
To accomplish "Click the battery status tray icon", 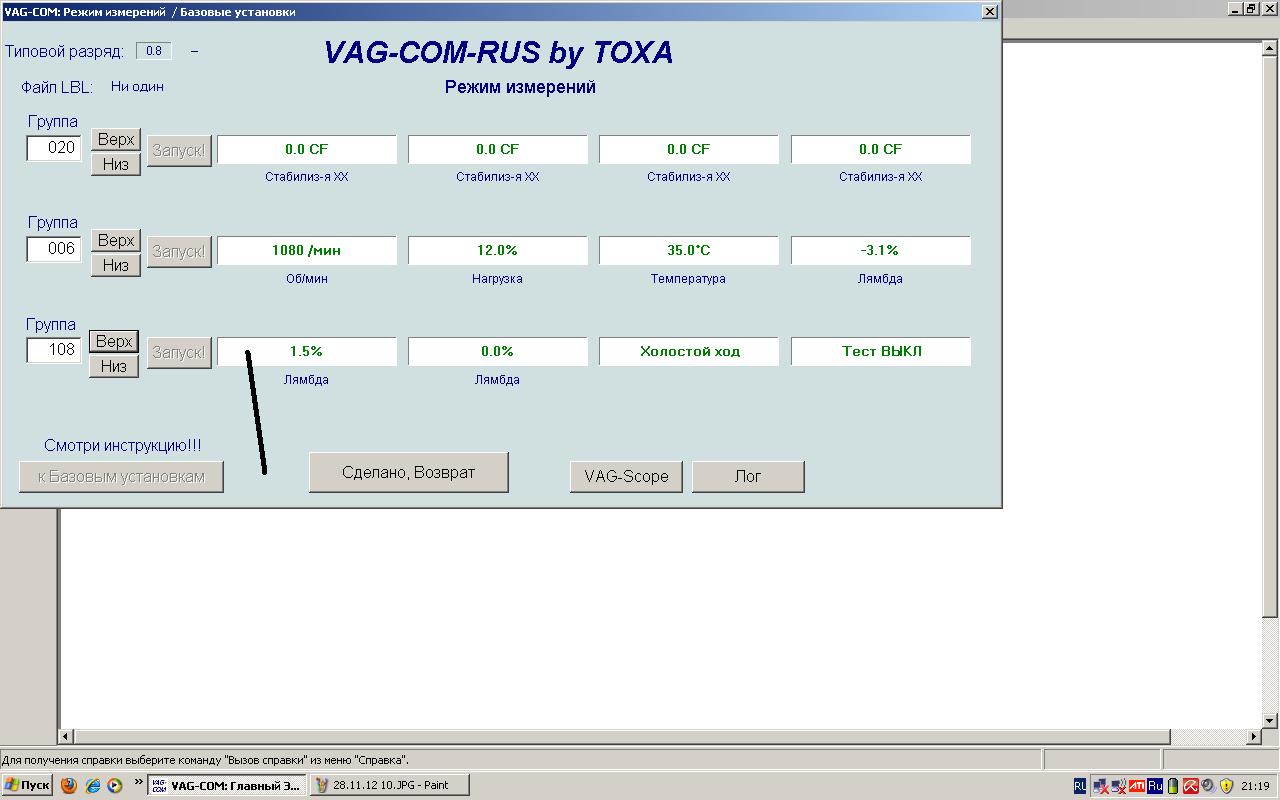I will coord(1173,786).
